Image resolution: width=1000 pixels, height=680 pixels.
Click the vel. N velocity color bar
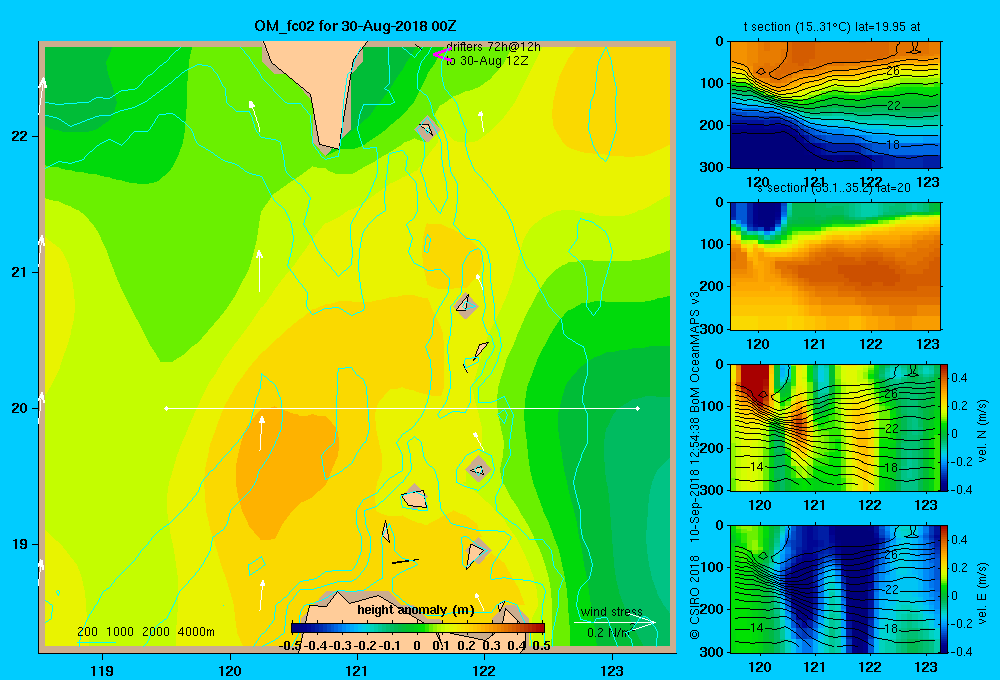pyautogui.click(x=945, y=427)
